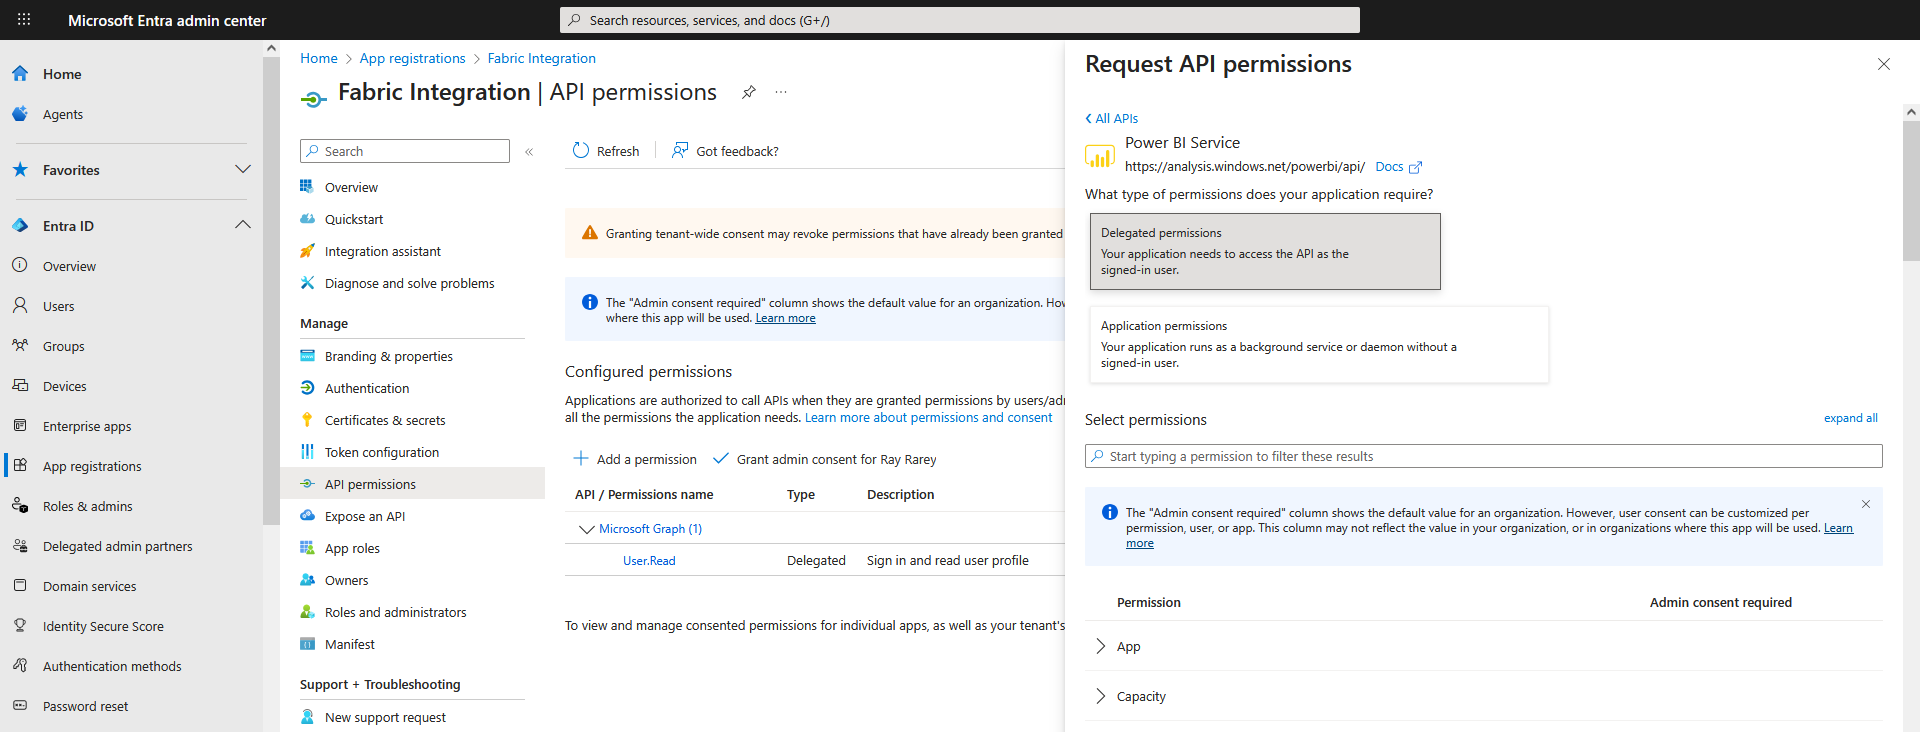Open Certificates & secrets key icon item
This screenshot has width=1920, height=732.
point(307,420)
